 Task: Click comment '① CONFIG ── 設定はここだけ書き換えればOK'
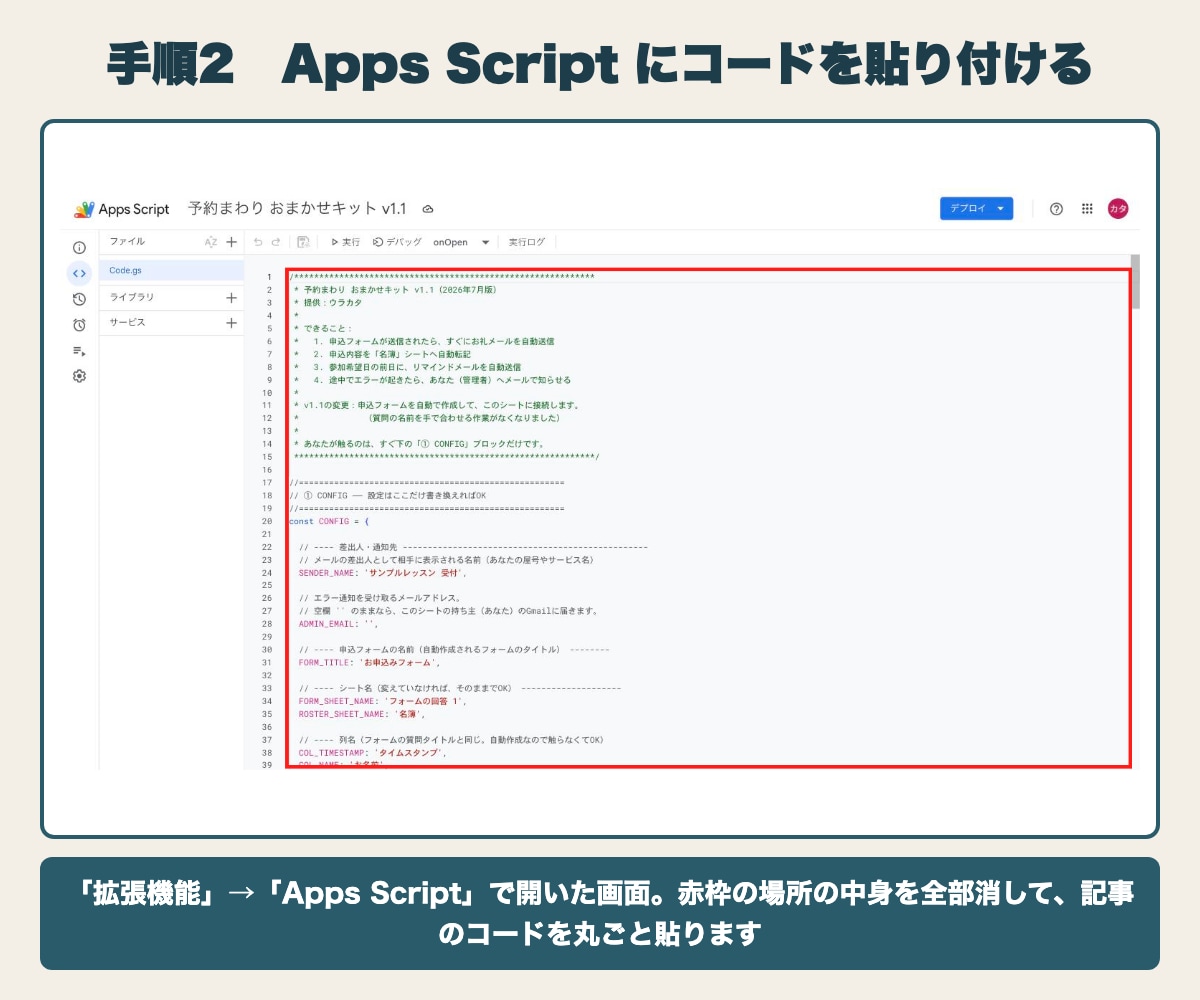387,495
